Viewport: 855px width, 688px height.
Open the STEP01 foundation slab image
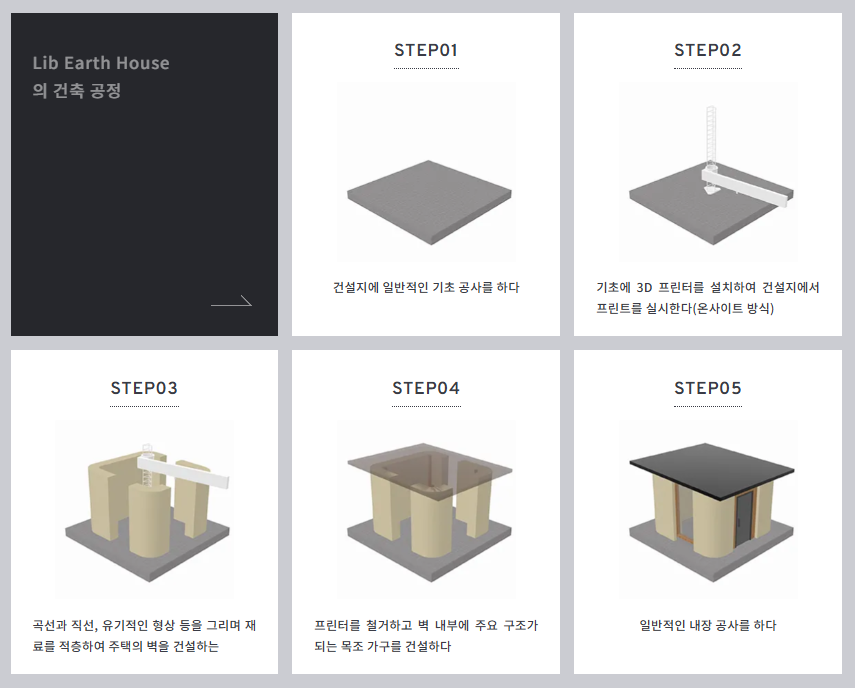pos(426,172)
